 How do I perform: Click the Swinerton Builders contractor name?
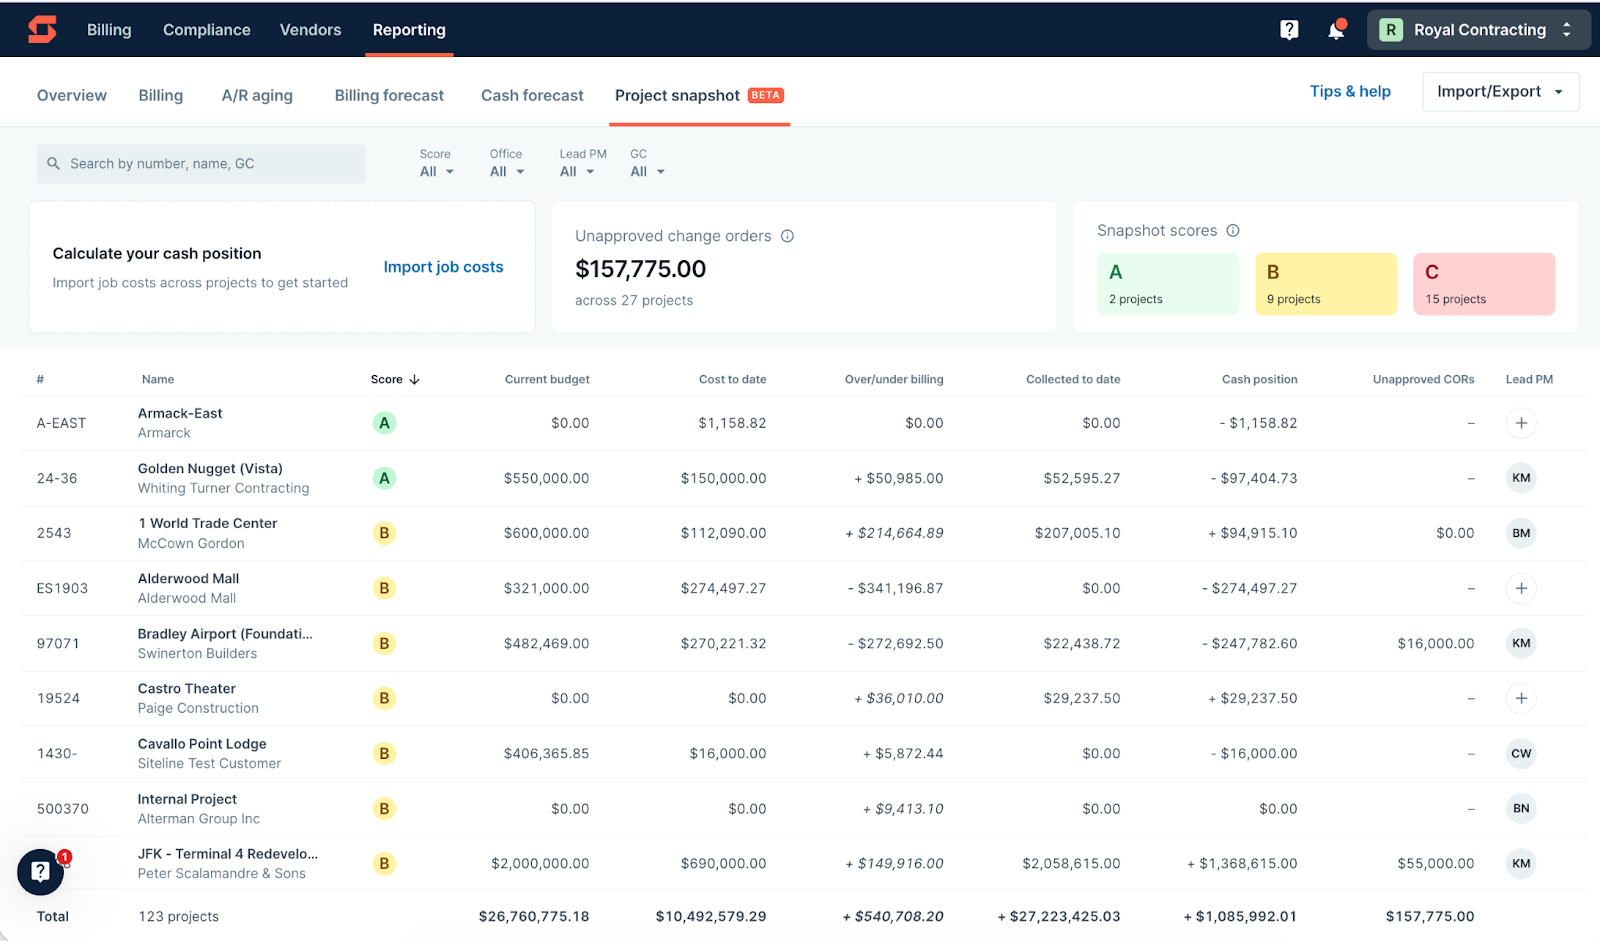pos(197,653)
